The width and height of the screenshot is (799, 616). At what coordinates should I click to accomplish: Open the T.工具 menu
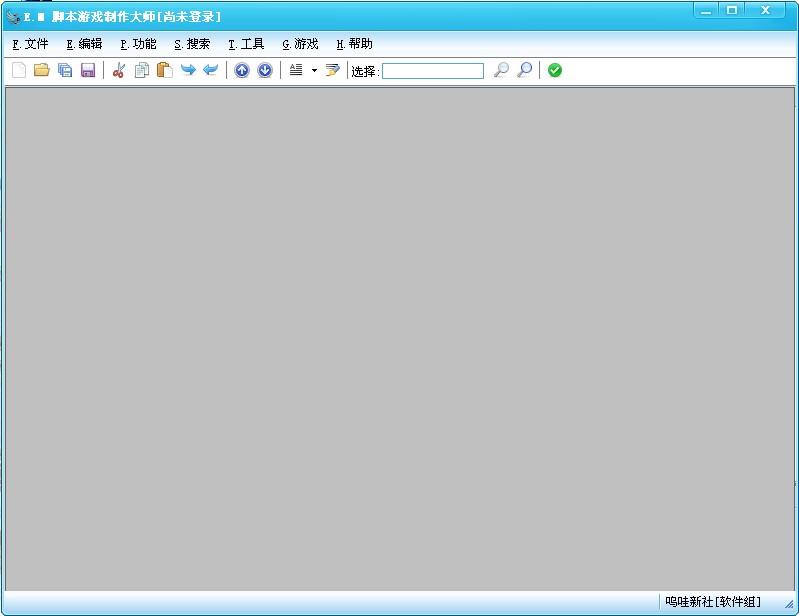(246, 44)
